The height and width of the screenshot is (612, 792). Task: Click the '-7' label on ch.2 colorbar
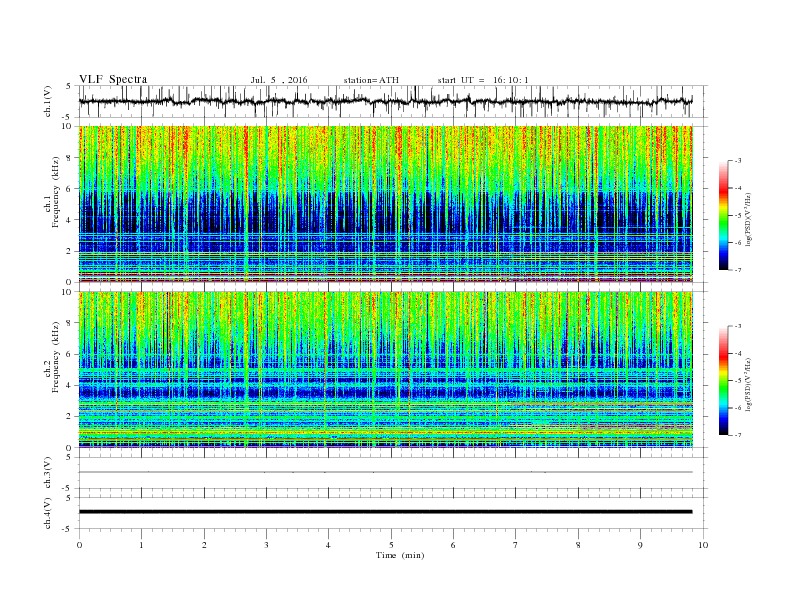738,435
